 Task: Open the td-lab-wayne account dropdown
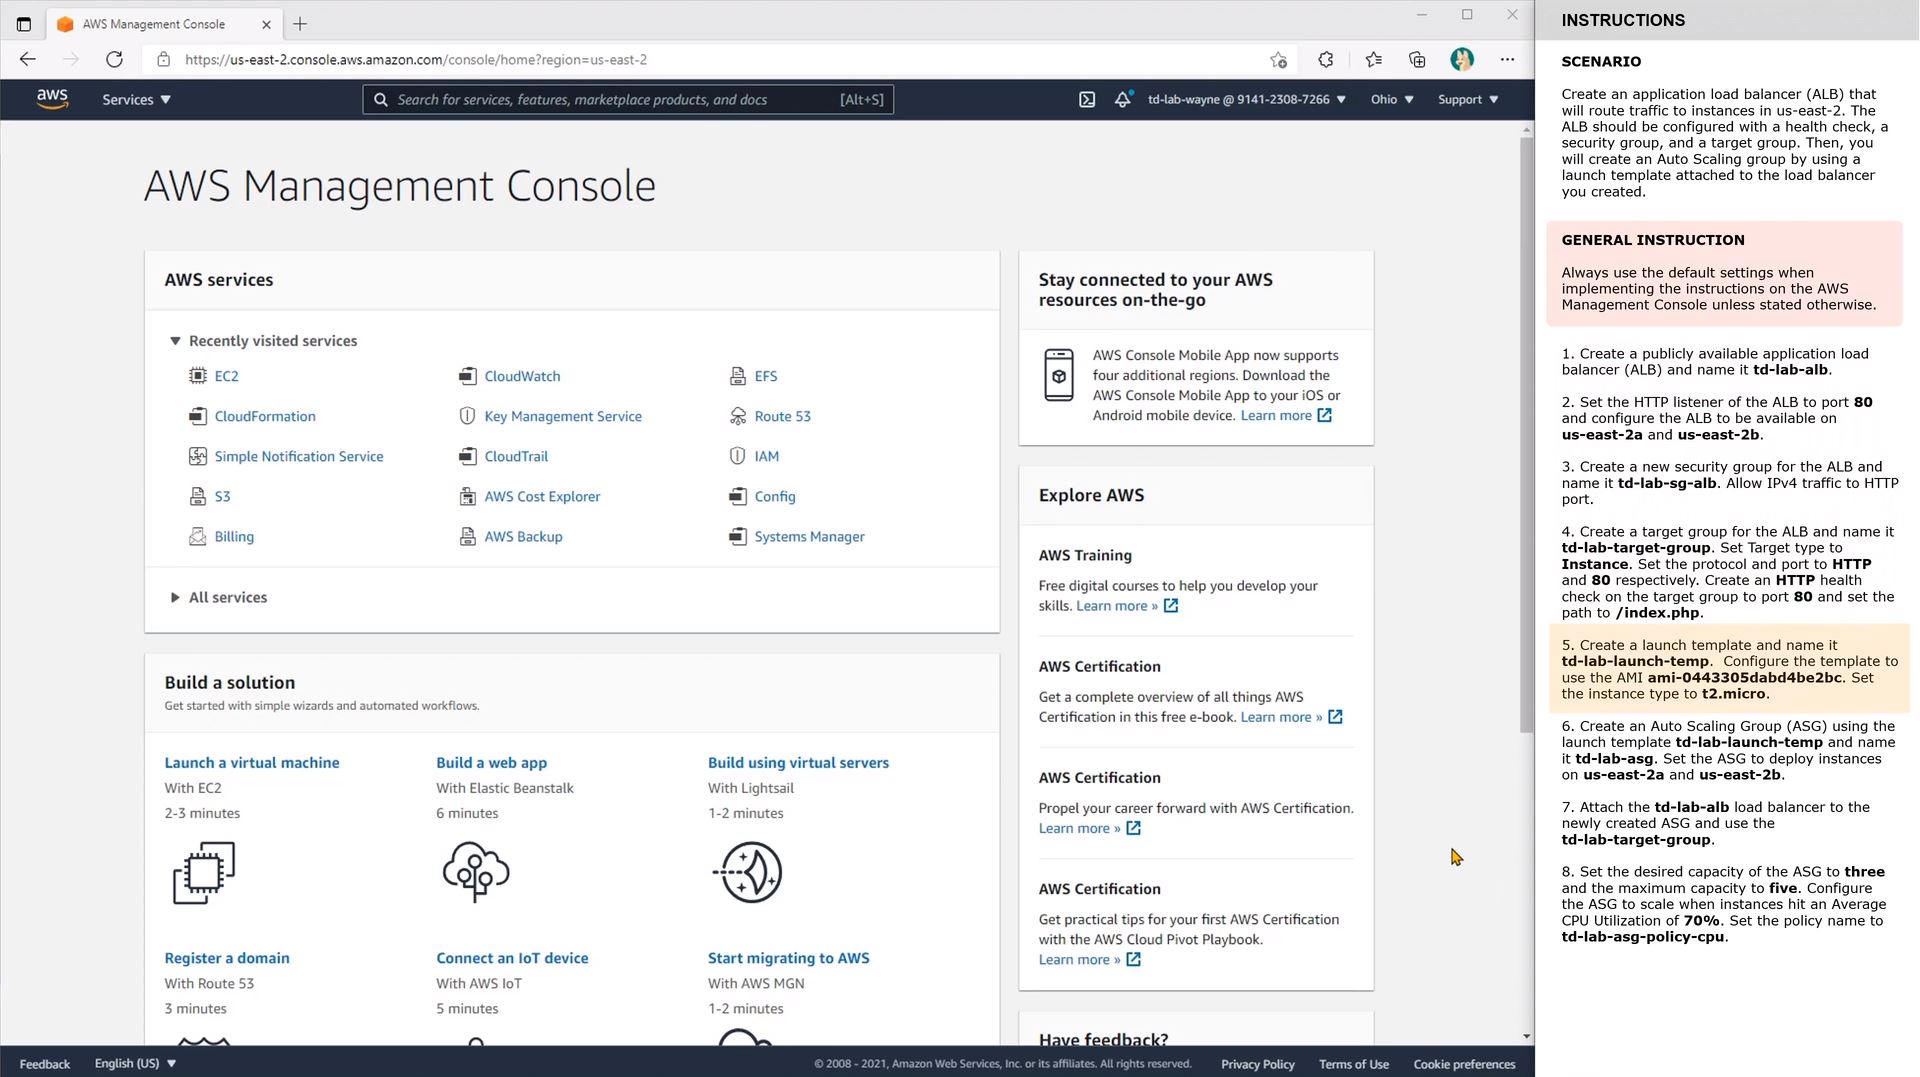[x=1247, y=100]
